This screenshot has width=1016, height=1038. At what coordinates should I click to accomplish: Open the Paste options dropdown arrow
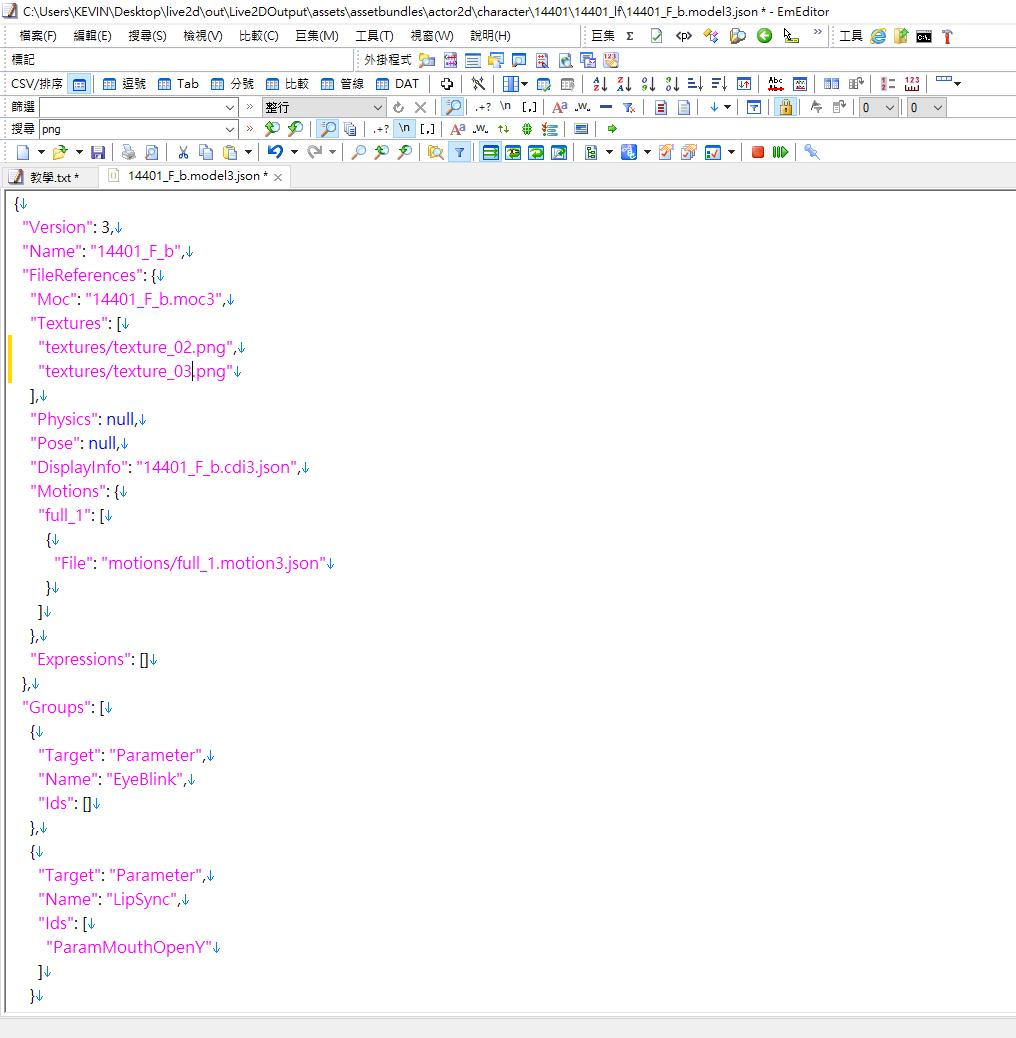tap(248, 152)
